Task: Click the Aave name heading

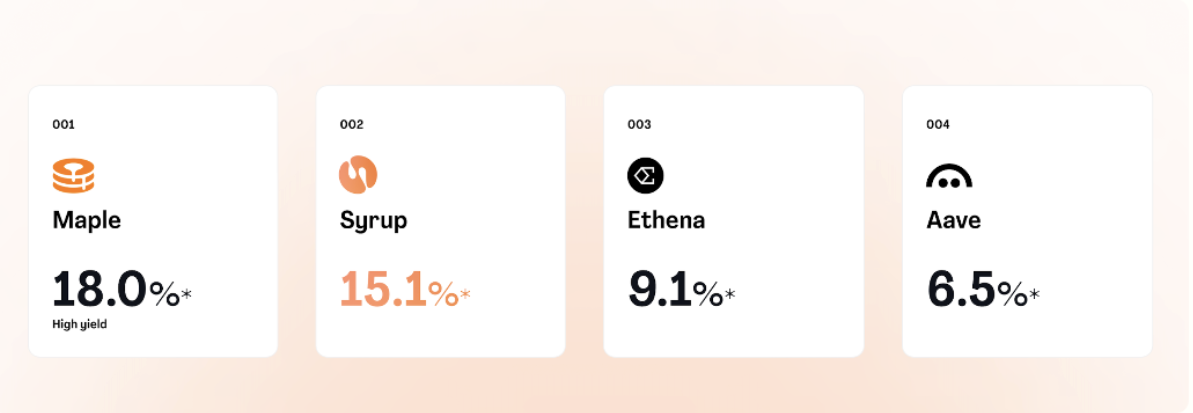Action: [953, 220]
